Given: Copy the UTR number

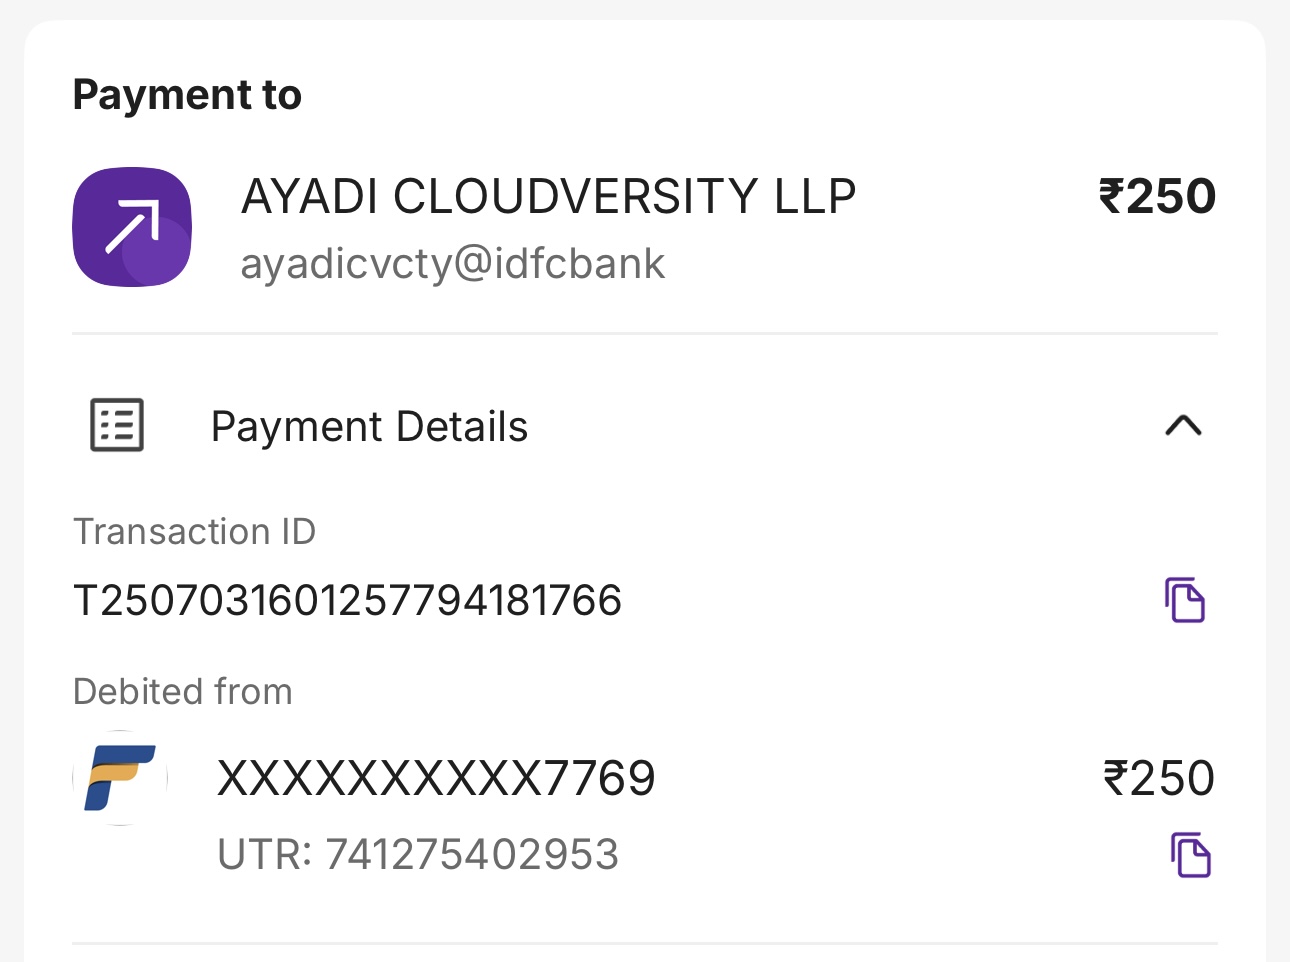Looking at the screenshot, I should click(1190, 855).
